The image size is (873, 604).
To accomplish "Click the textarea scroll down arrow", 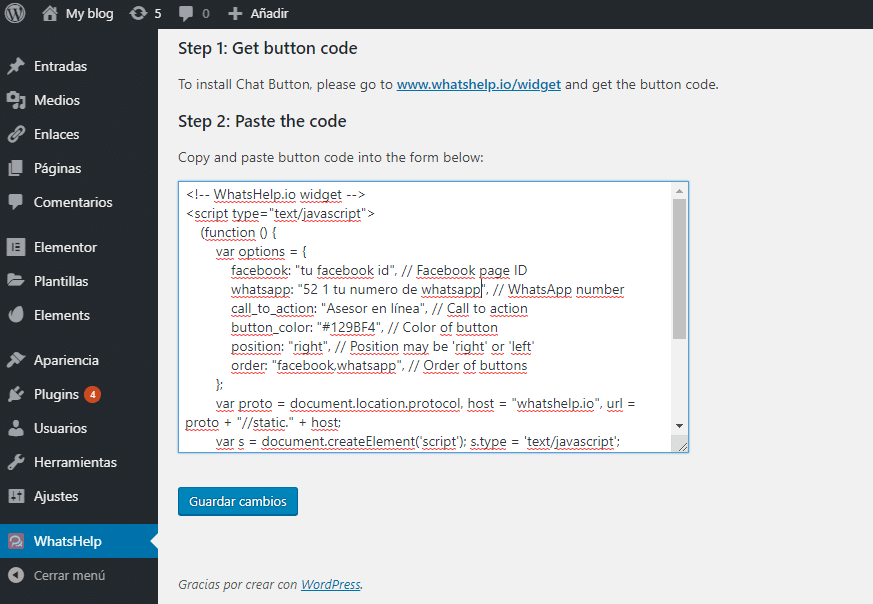I will pos(679,425).
